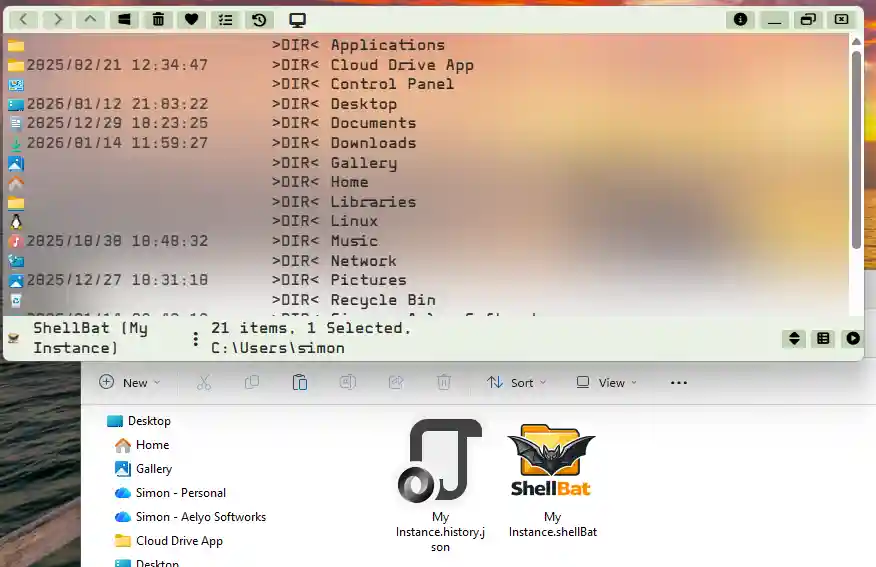Select the Downloads directory entry

pos(373,143)
